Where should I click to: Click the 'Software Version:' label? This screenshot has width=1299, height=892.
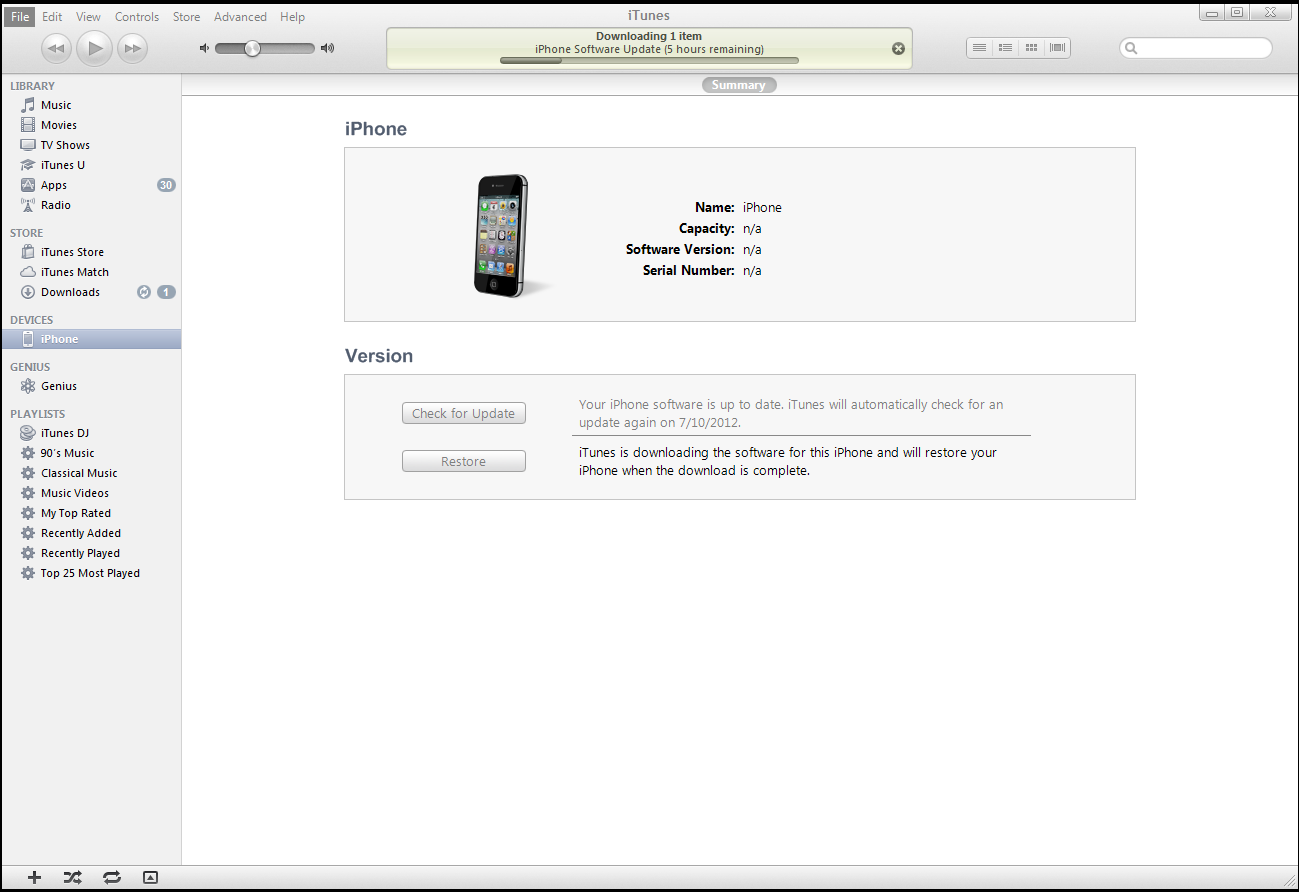680,249
